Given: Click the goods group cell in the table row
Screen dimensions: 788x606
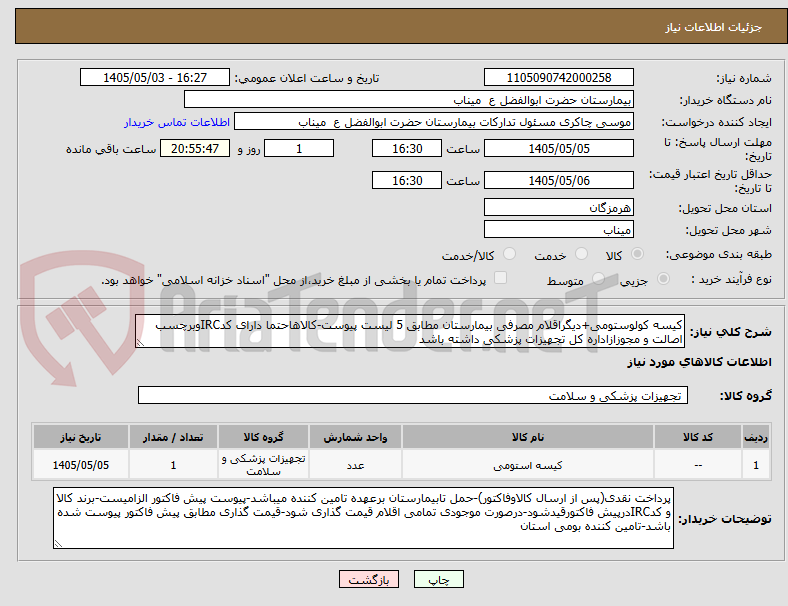Looking at the screenshot, I should pos(263,465).
